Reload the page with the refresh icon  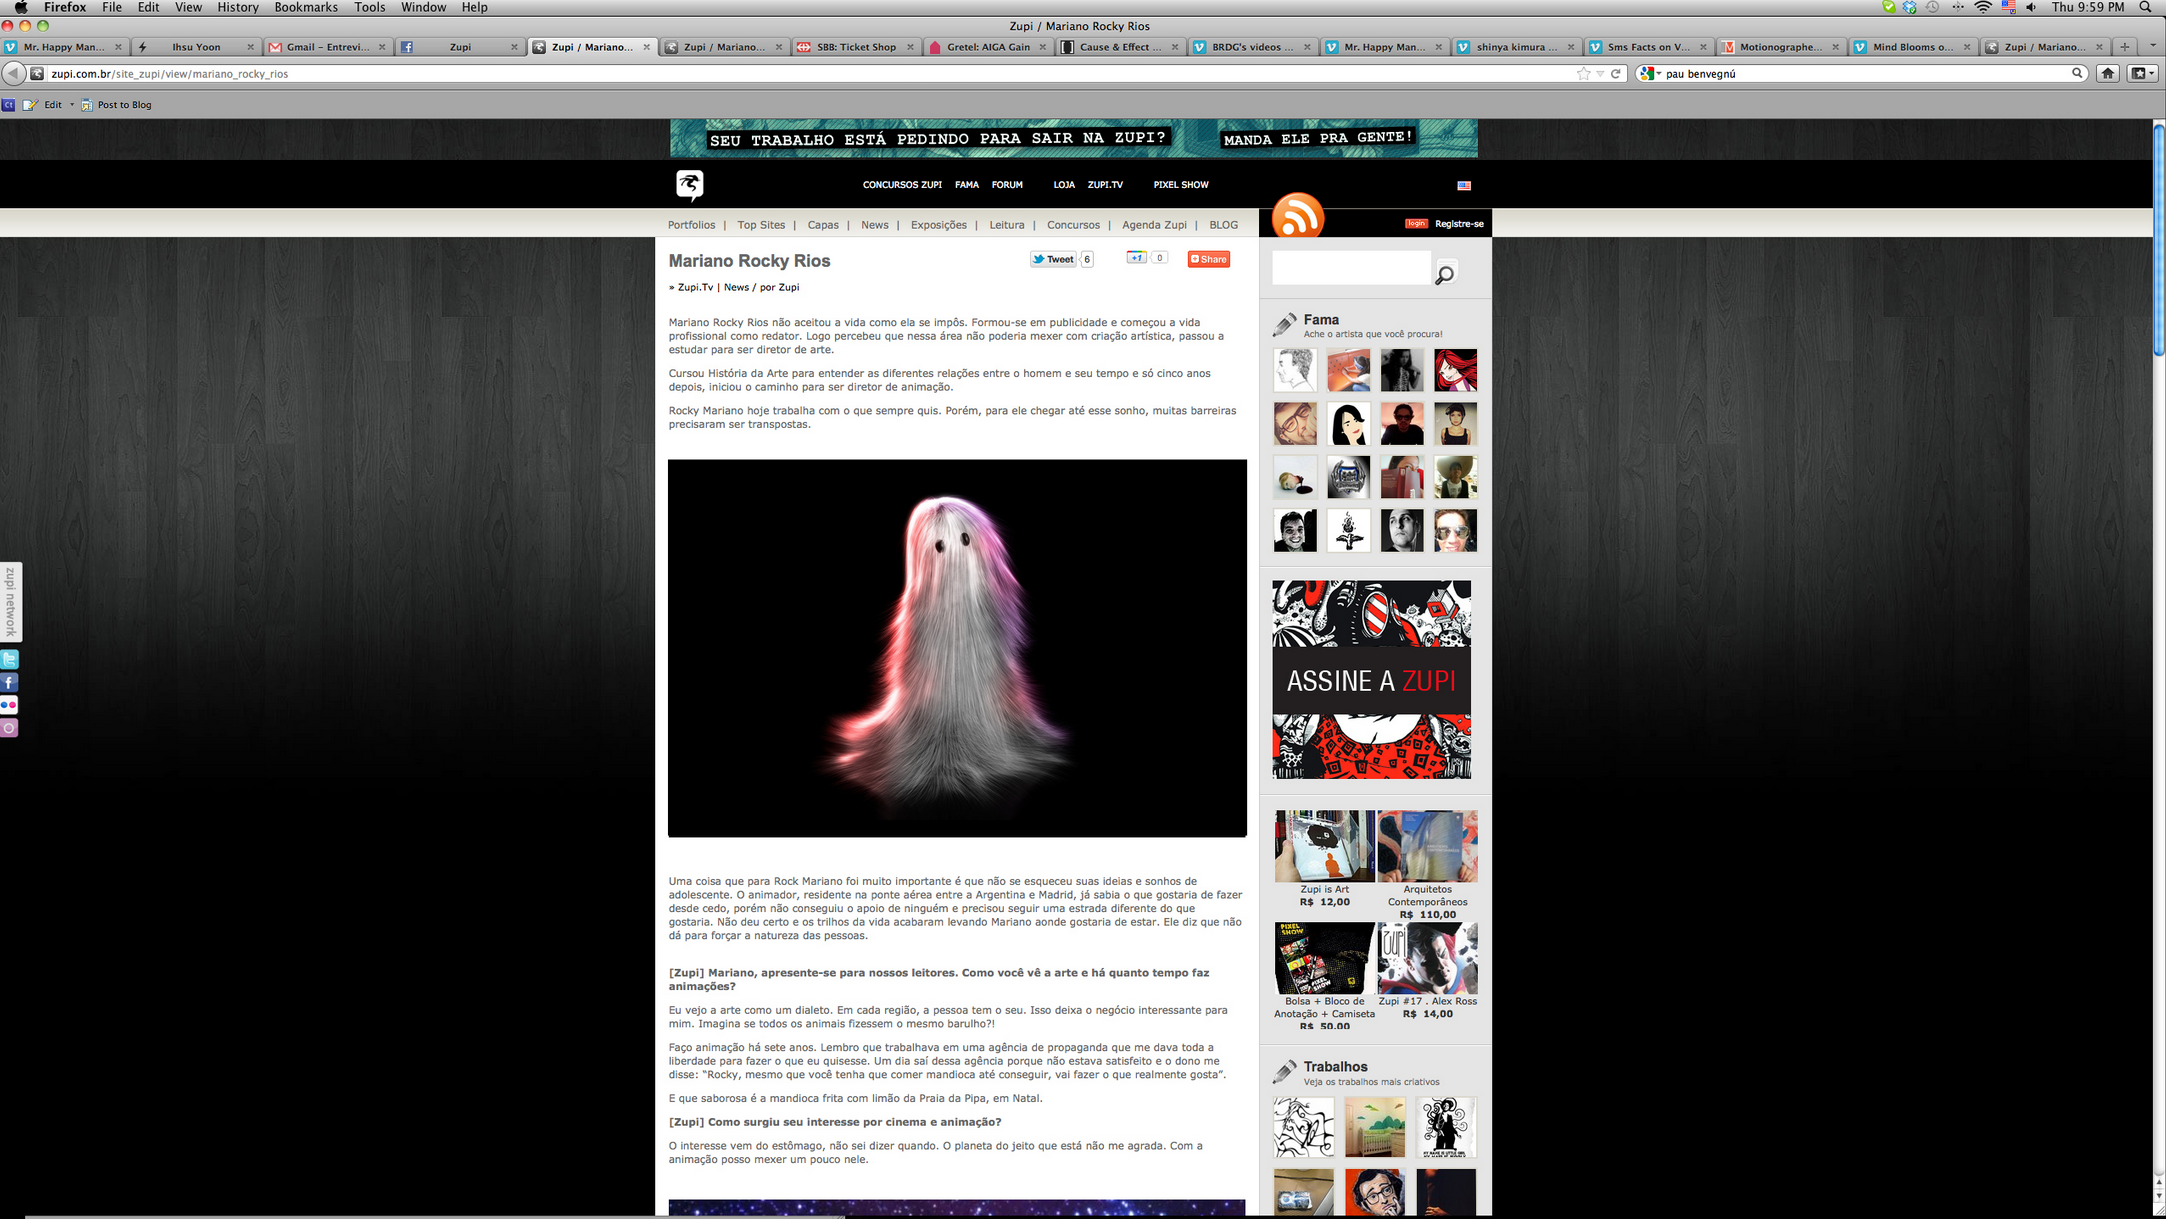(x=1616, y=74)
